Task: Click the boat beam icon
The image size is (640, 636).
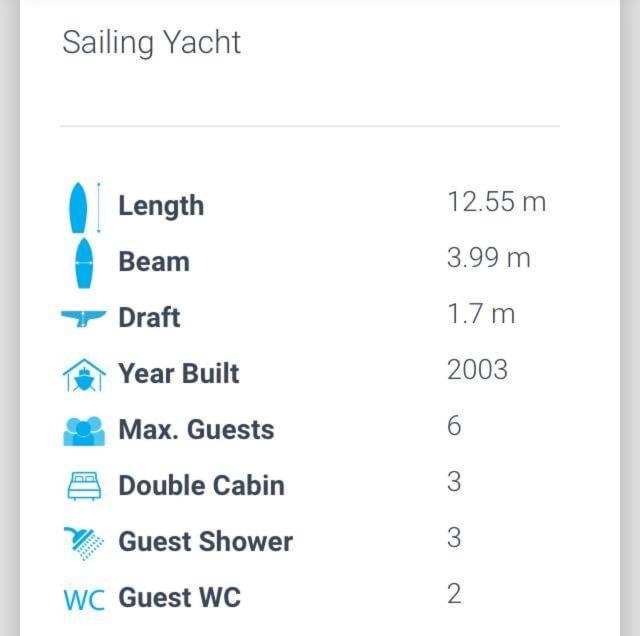Action: coord(84,263)
